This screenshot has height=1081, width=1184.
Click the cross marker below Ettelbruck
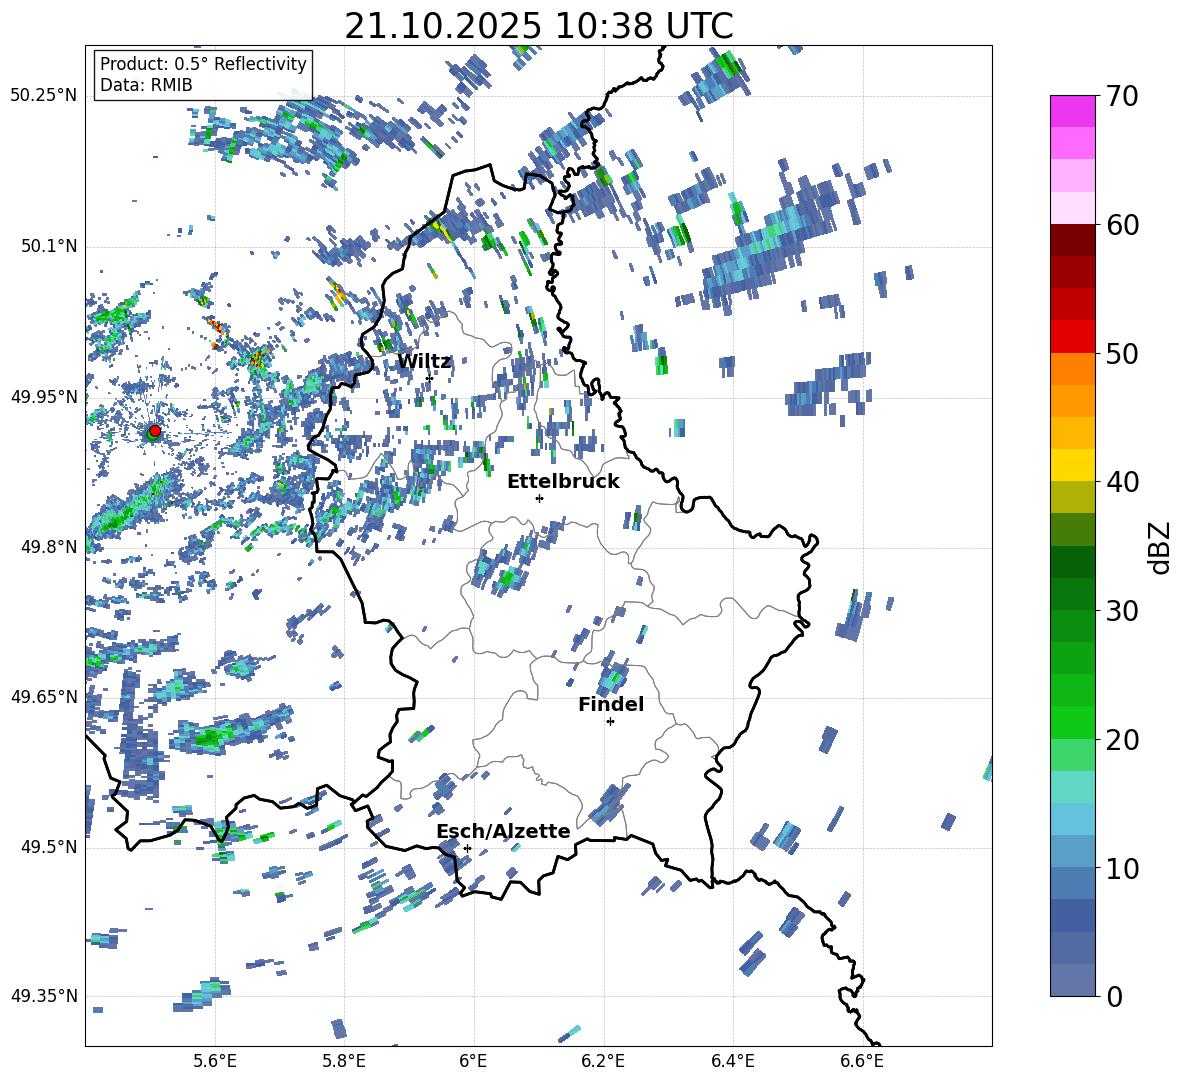coord(539,498)
